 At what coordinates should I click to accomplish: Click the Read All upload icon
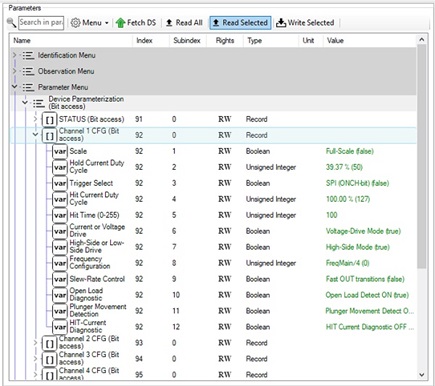pos(169,23)
